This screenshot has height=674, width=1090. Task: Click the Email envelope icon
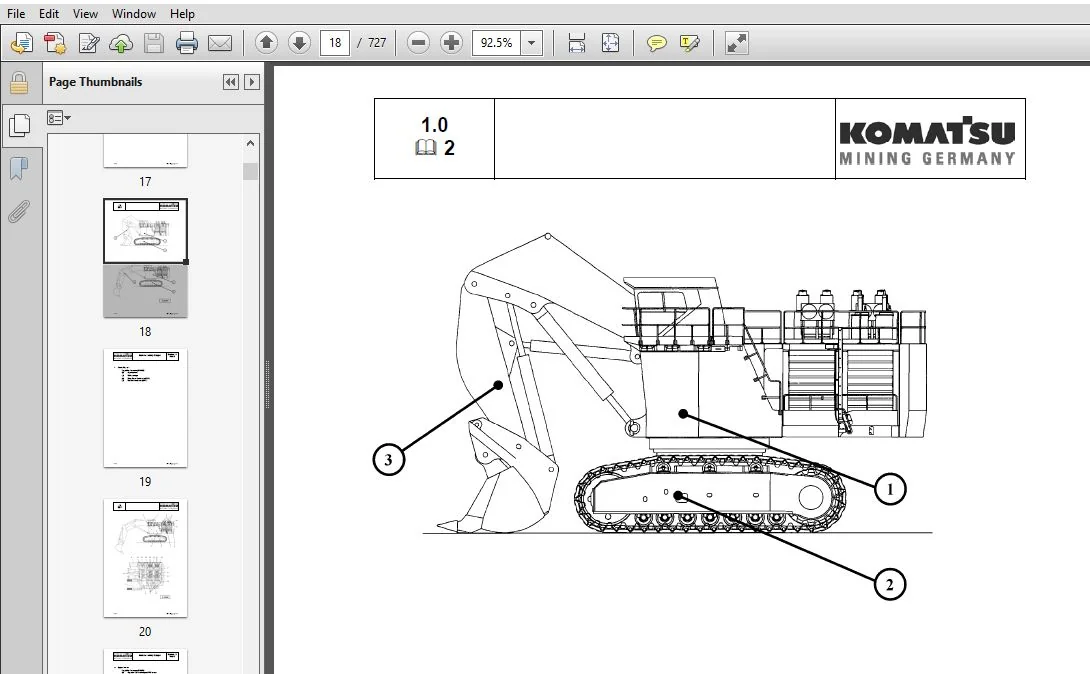point(220,43)
